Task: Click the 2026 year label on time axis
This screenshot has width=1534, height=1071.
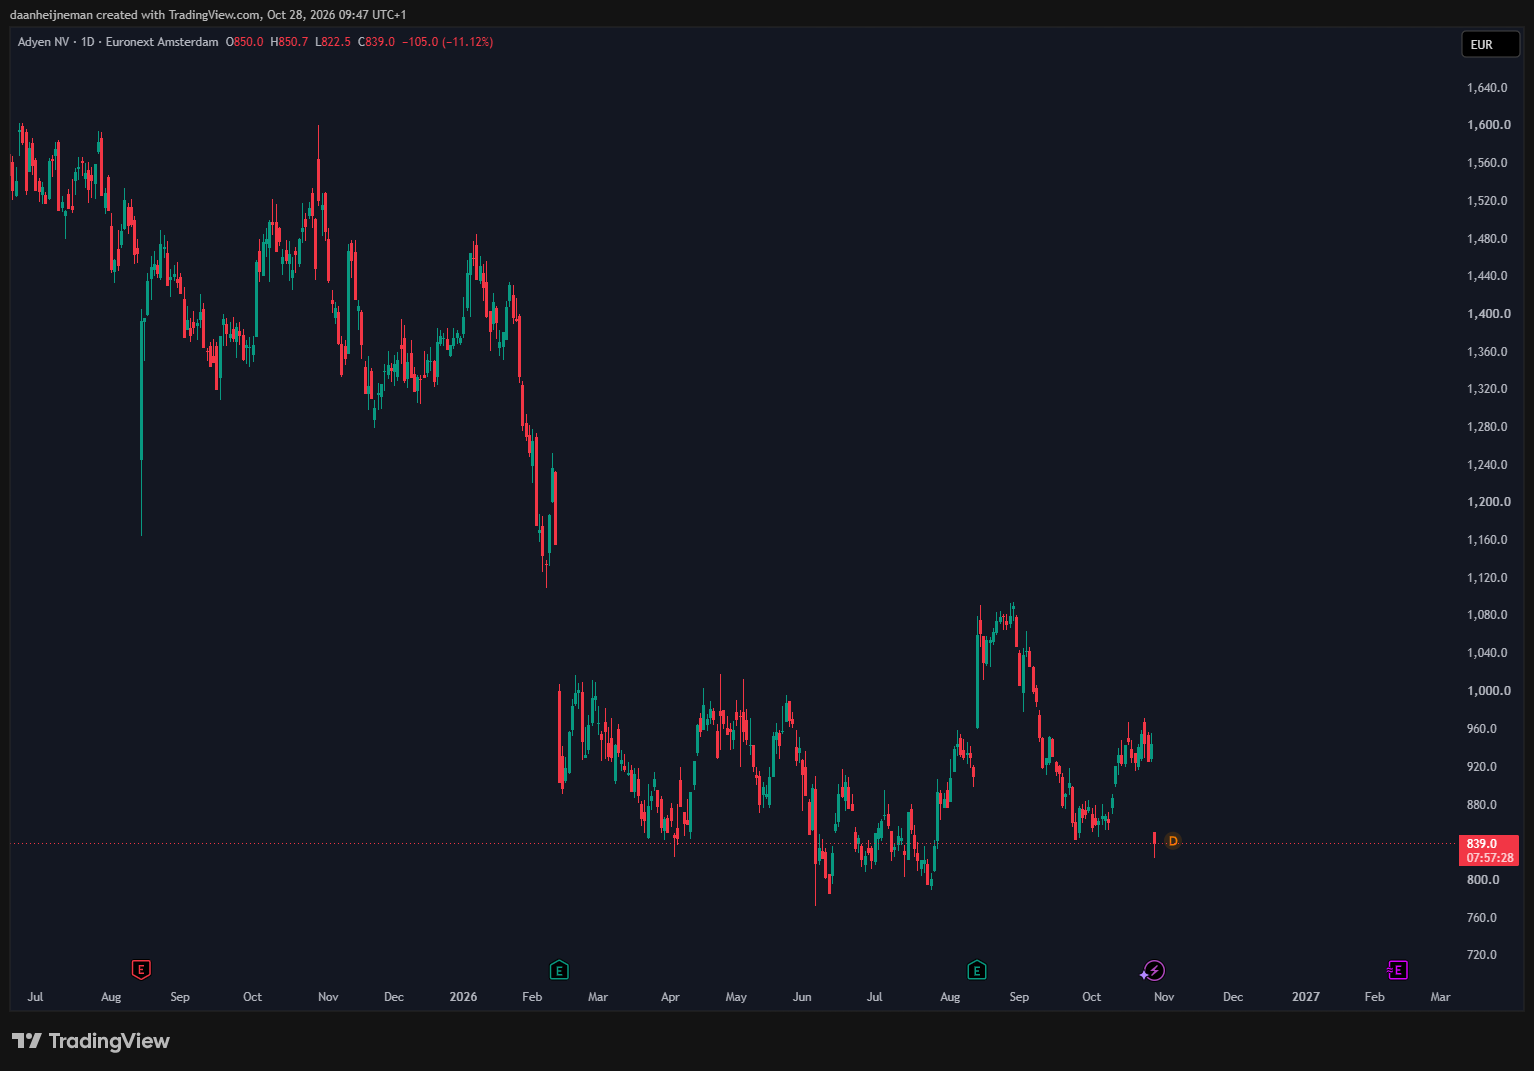Action: coord(463,997)
